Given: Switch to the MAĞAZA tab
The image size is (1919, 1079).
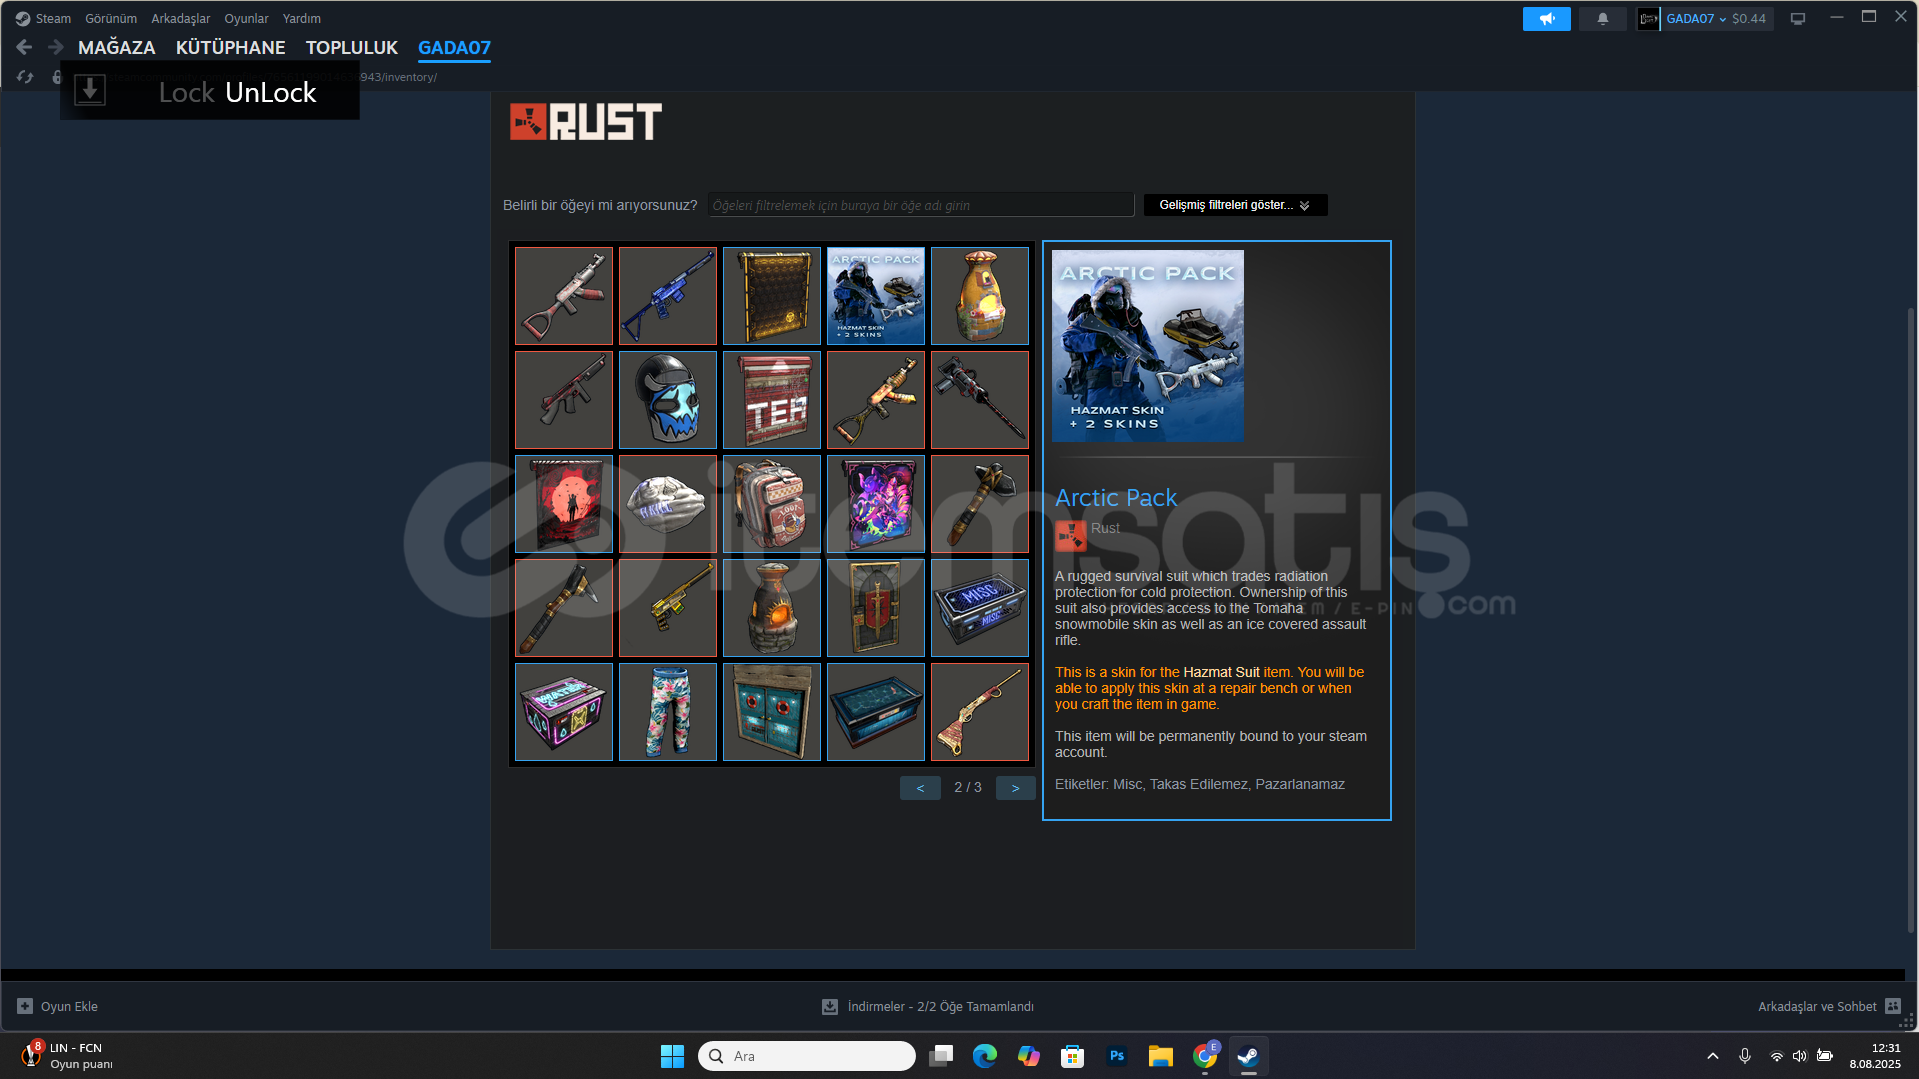Looking at the screenshot, I should tap(116, 47).
